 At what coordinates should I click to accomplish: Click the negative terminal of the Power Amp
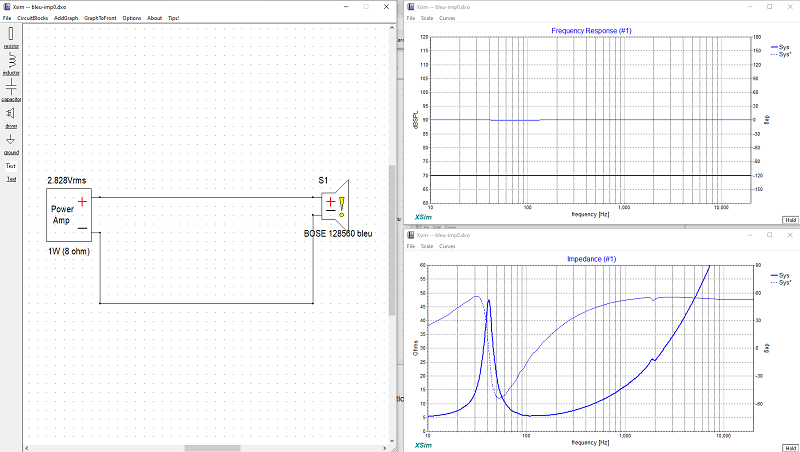tap(82, 229)
